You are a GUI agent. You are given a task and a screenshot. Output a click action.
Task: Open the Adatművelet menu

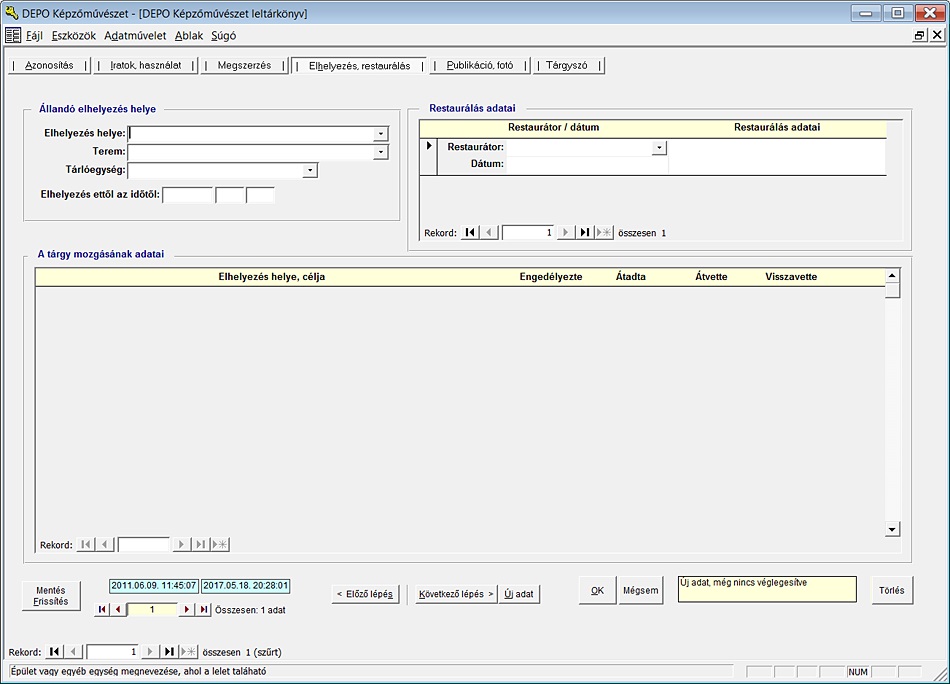click(x=135, y=35)
